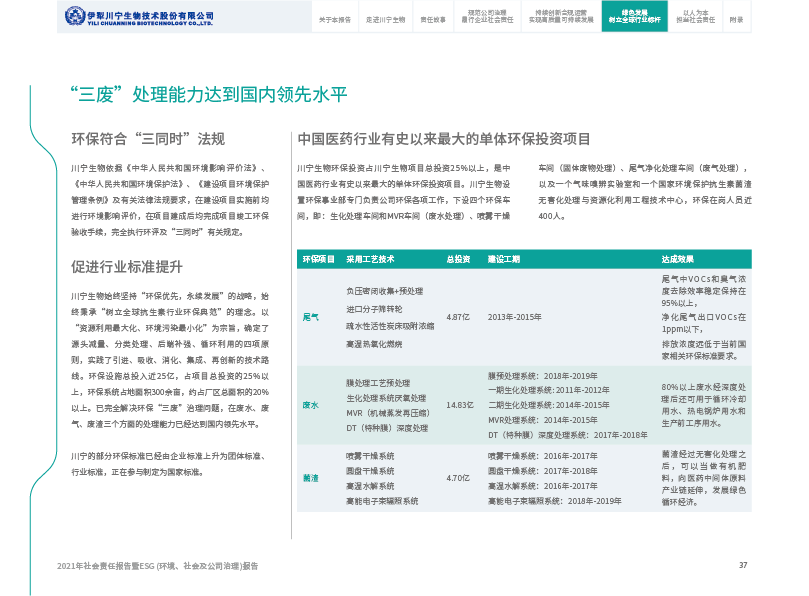Select the 中国医药行业有史以来最大的单体环保投资项目 heading

(x=444, y=139)
